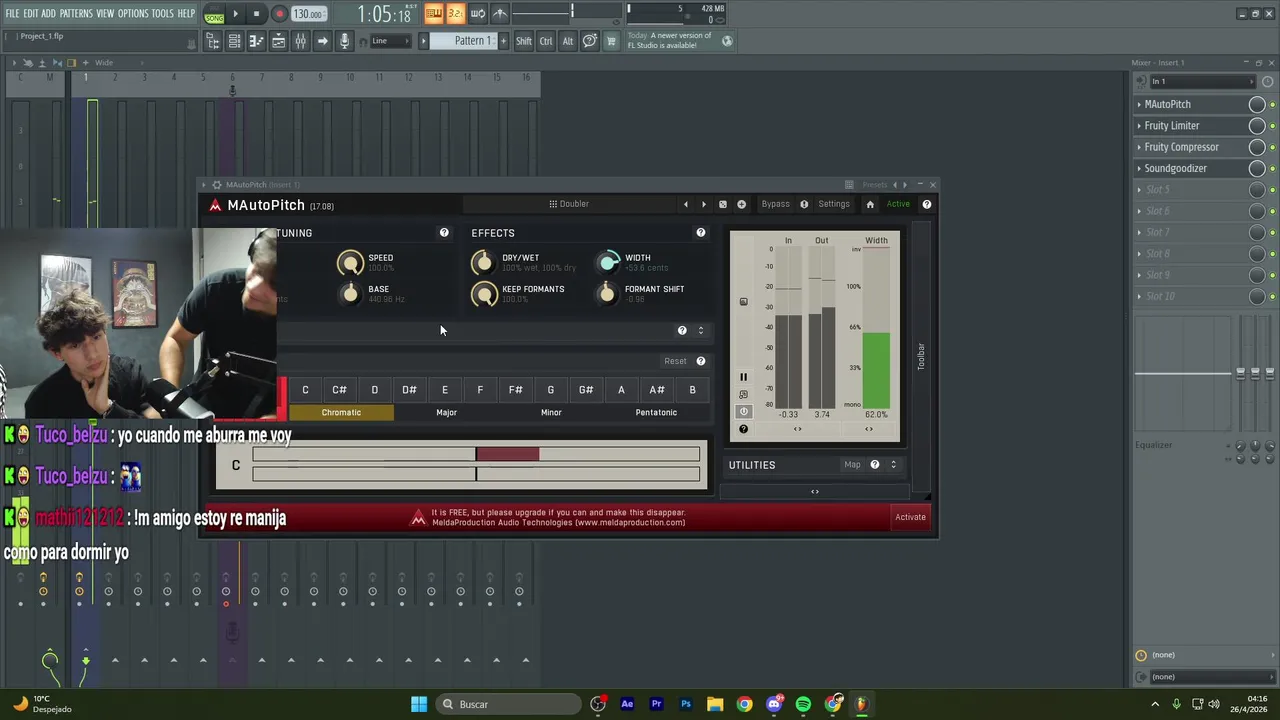
Task: Toggle Fruity Limiter slot enable LED
Action: [1272, 126]
